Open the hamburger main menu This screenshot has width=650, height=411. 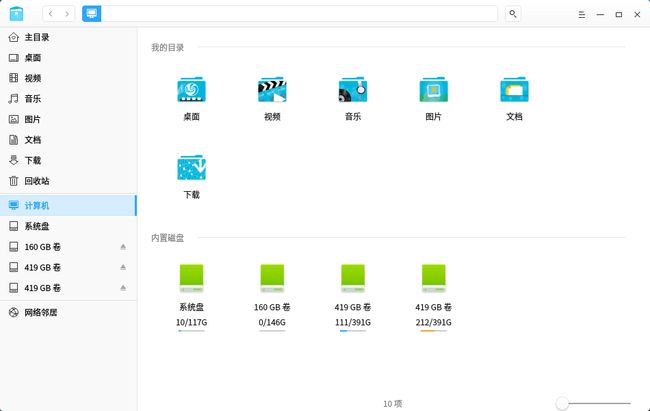(x=582, y=15)
